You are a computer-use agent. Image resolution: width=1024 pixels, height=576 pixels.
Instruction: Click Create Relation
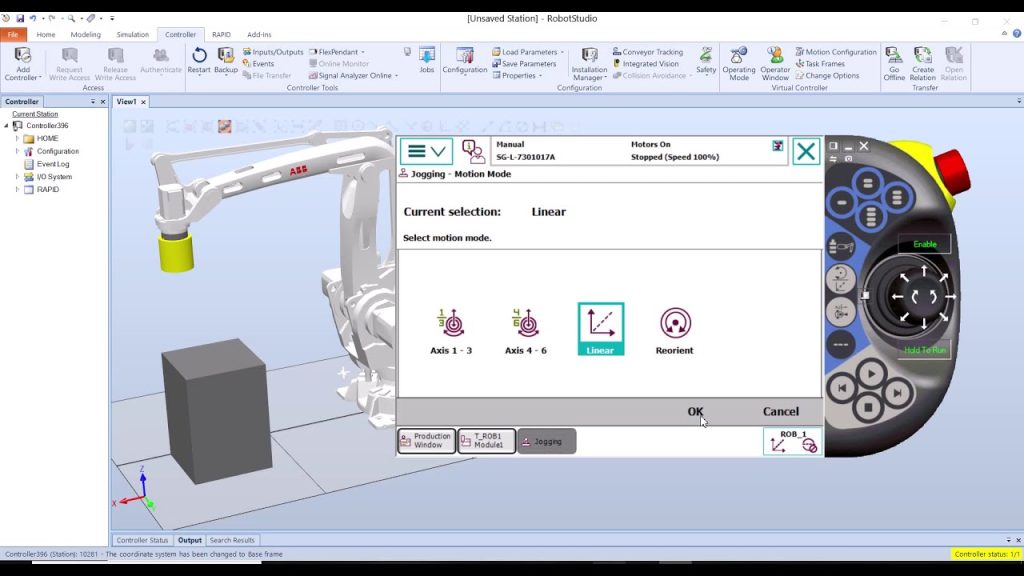[923, 64]
